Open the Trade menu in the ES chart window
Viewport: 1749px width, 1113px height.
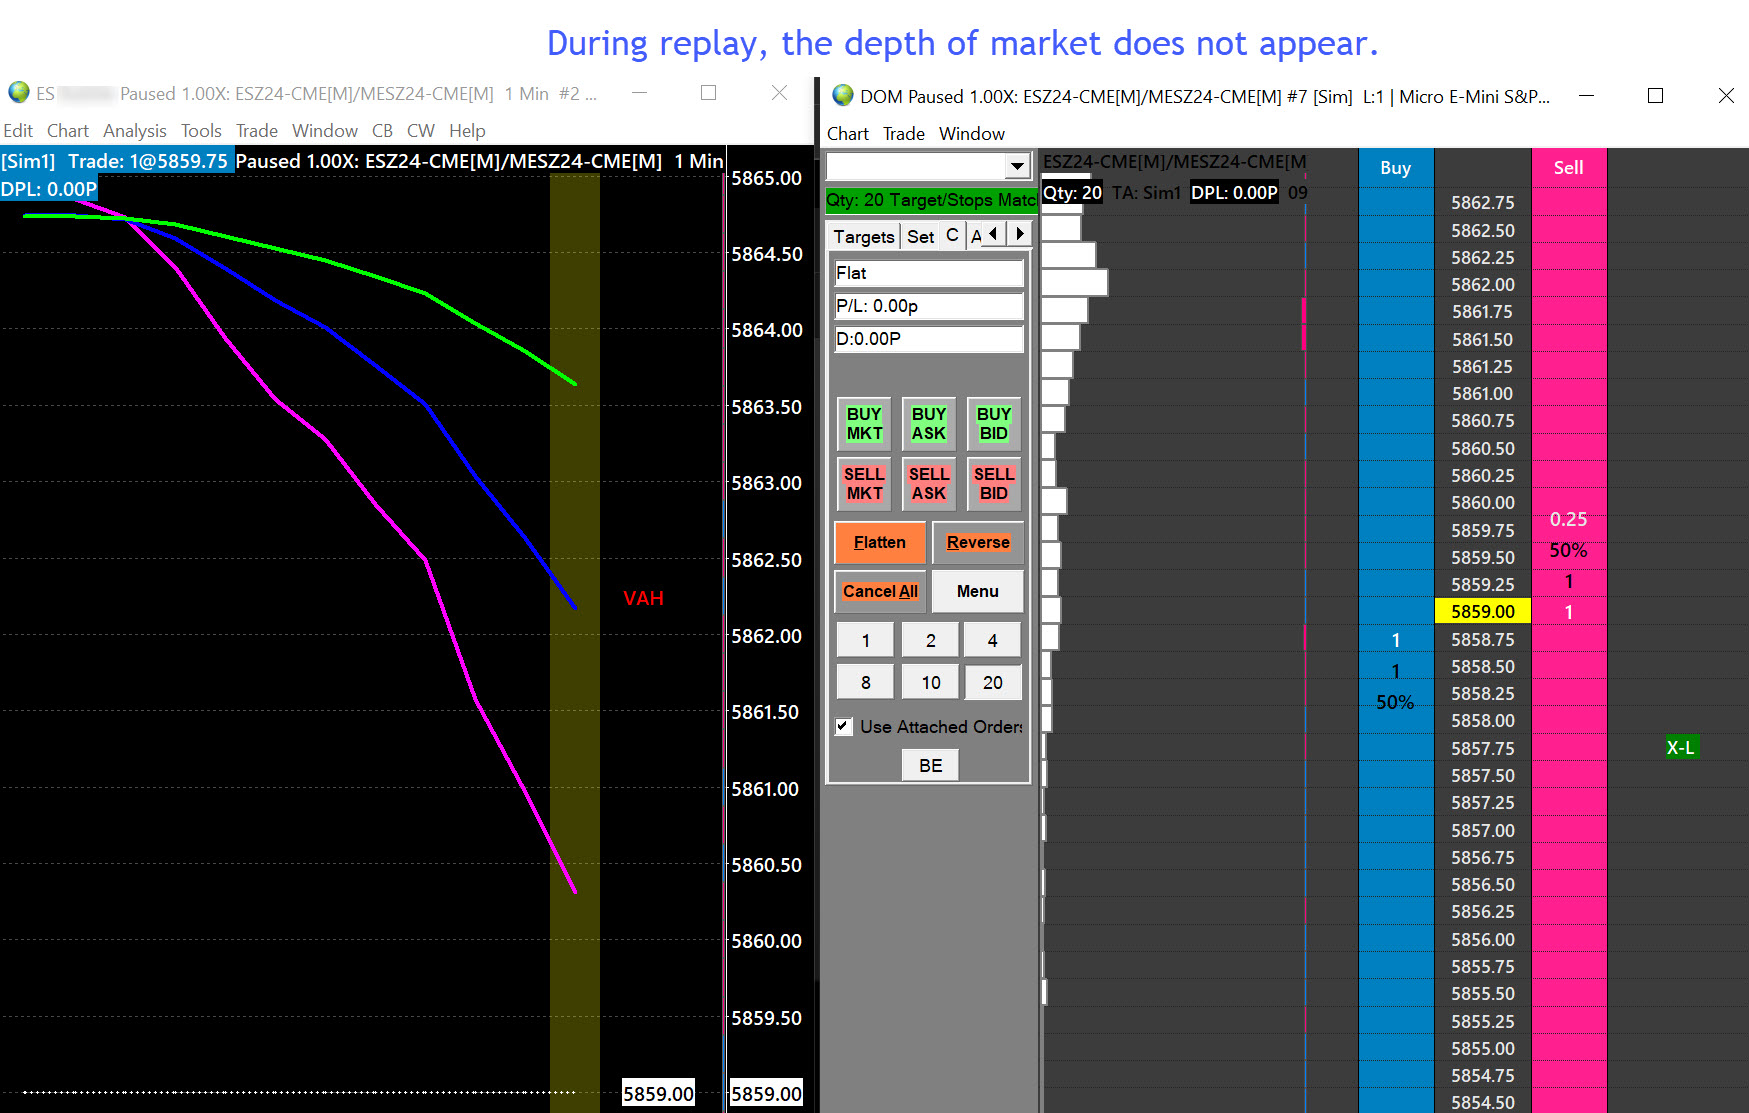coord(257,131)
